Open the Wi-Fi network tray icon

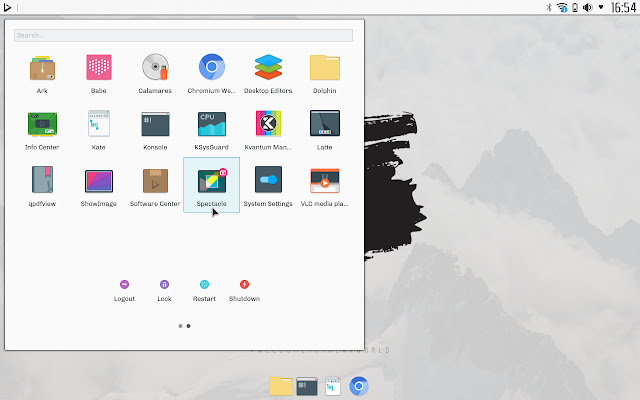pyautogui.click(x=562, y=7)
